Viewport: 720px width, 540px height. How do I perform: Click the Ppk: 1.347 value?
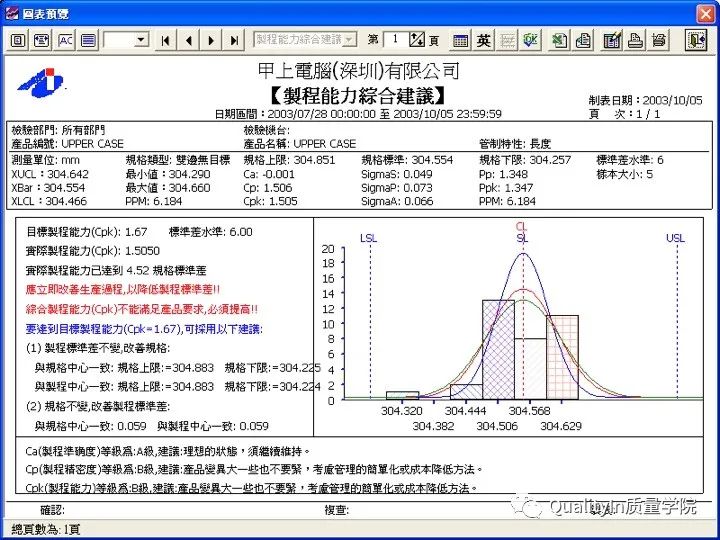[x=506, y=188]
